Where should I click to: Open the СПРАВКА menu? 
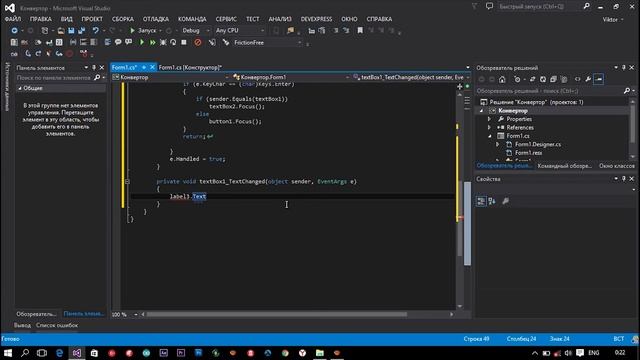pos(379,19)
